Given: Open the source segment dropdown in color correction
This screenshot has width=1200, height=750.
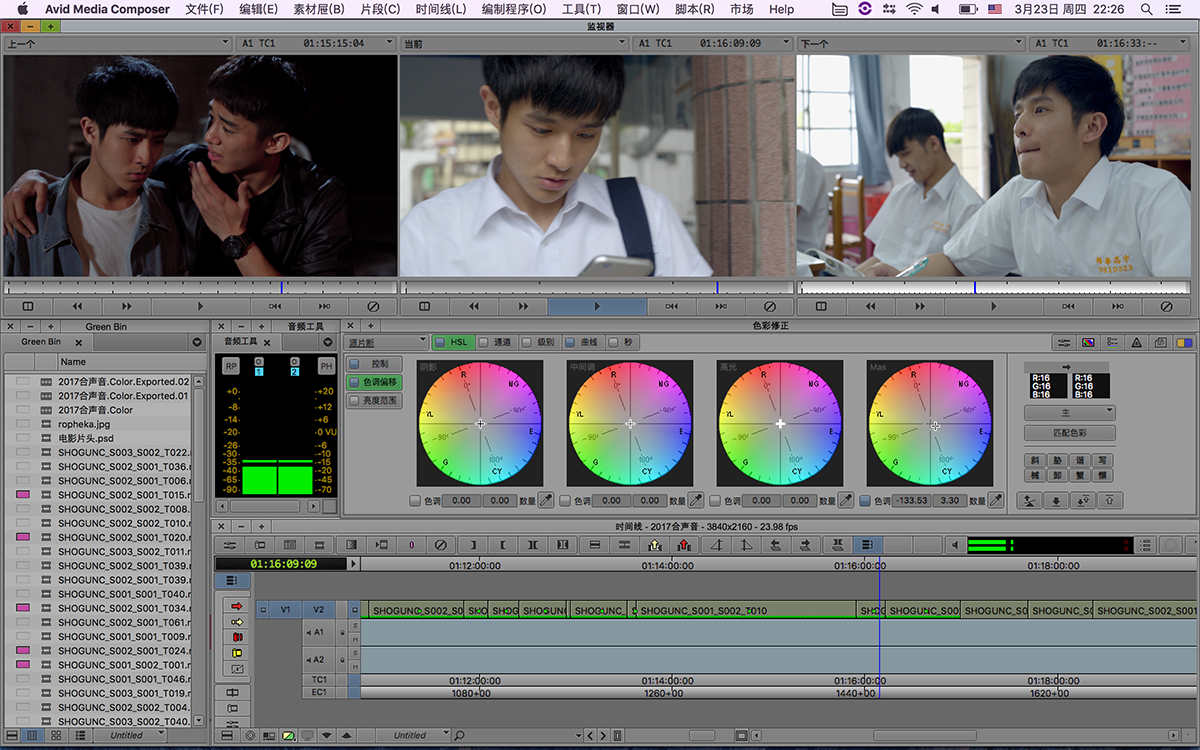Looking at the screenshot, I should 386,342.
